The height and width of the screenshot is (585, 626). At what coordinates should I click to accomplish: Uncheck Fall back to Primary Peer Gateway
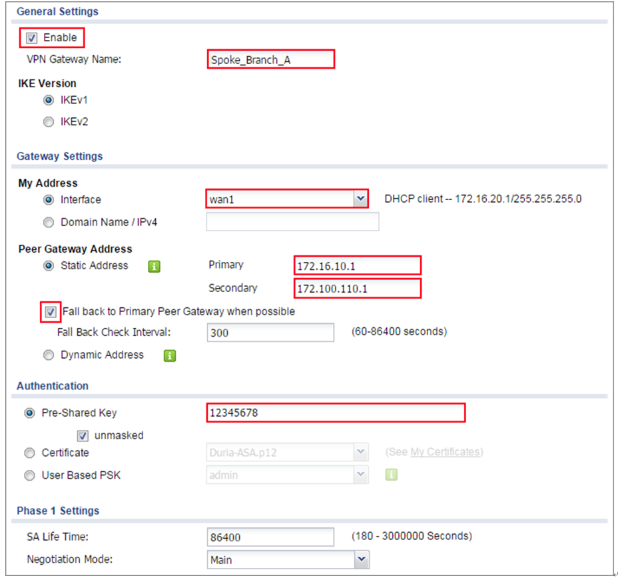(x=52, y=311)
